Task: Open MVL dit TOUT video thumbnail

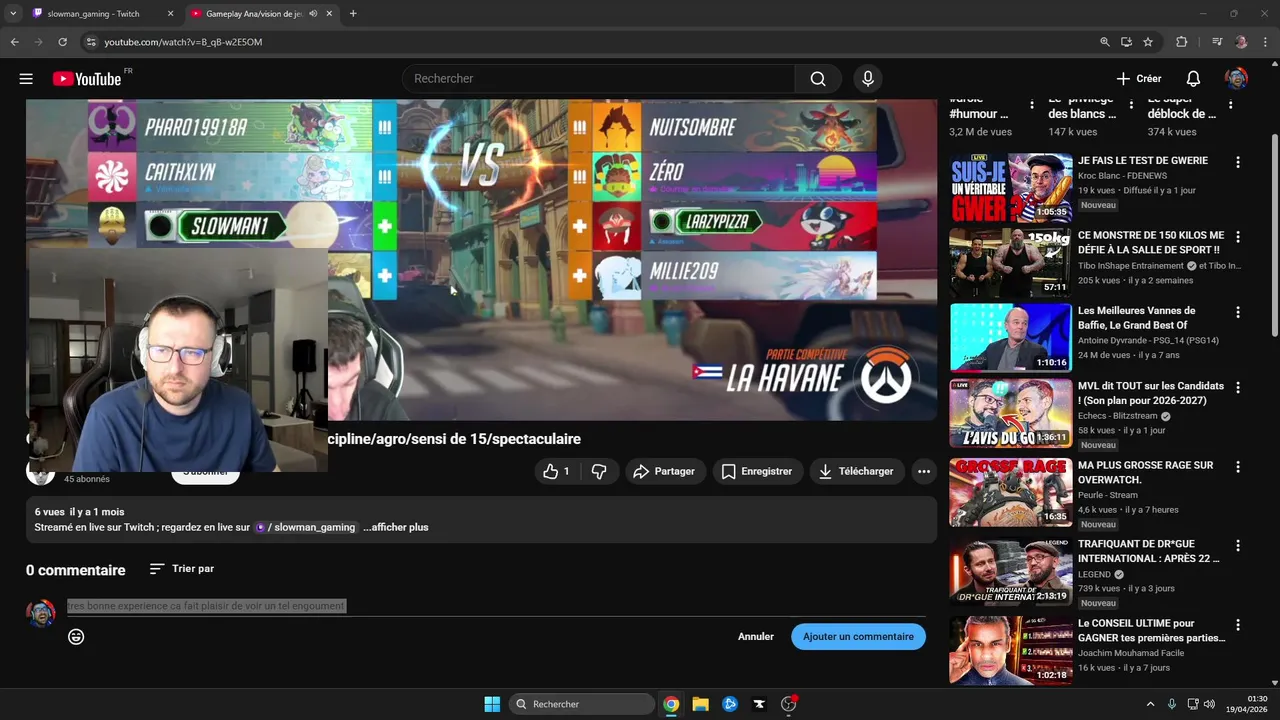Action: [x=1010, y=413]
